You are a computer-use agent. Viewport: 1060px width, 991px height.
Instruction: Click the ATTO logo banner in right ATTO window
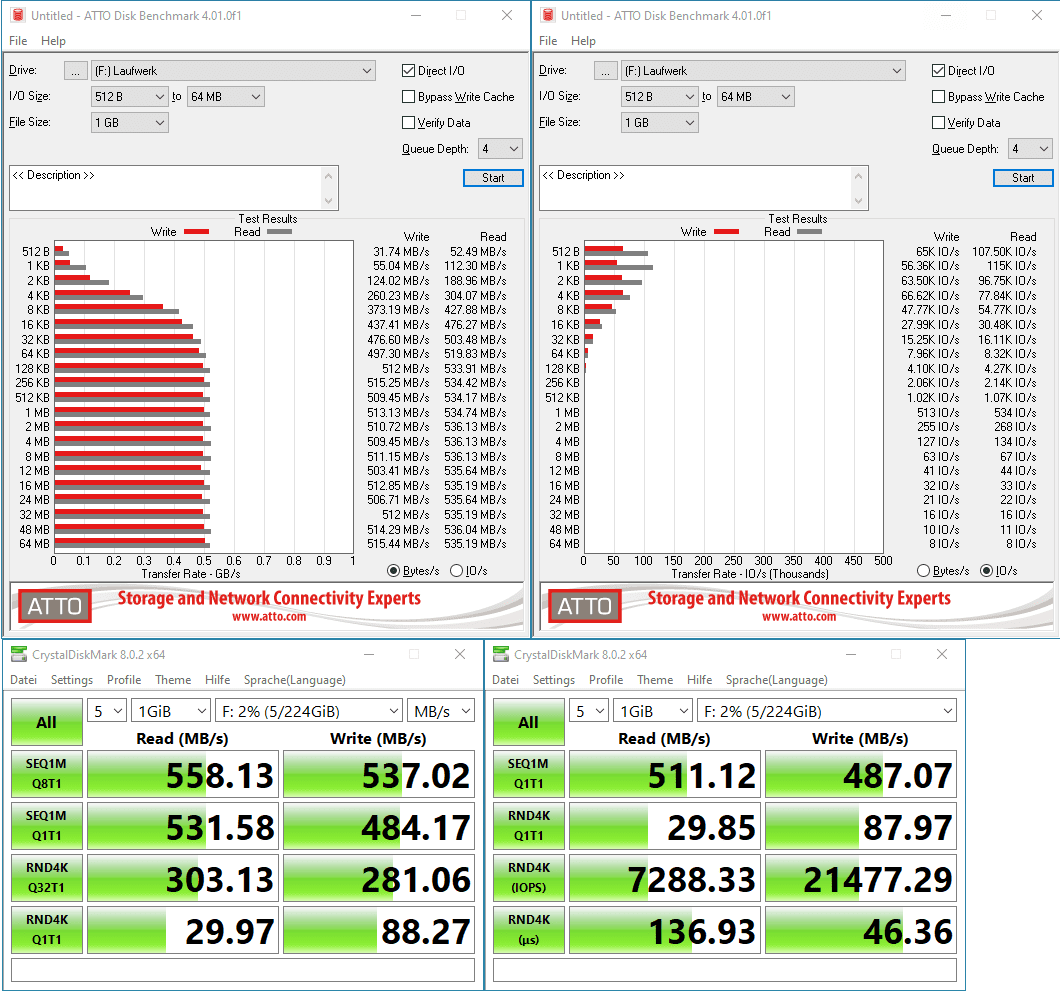[585, 606]
